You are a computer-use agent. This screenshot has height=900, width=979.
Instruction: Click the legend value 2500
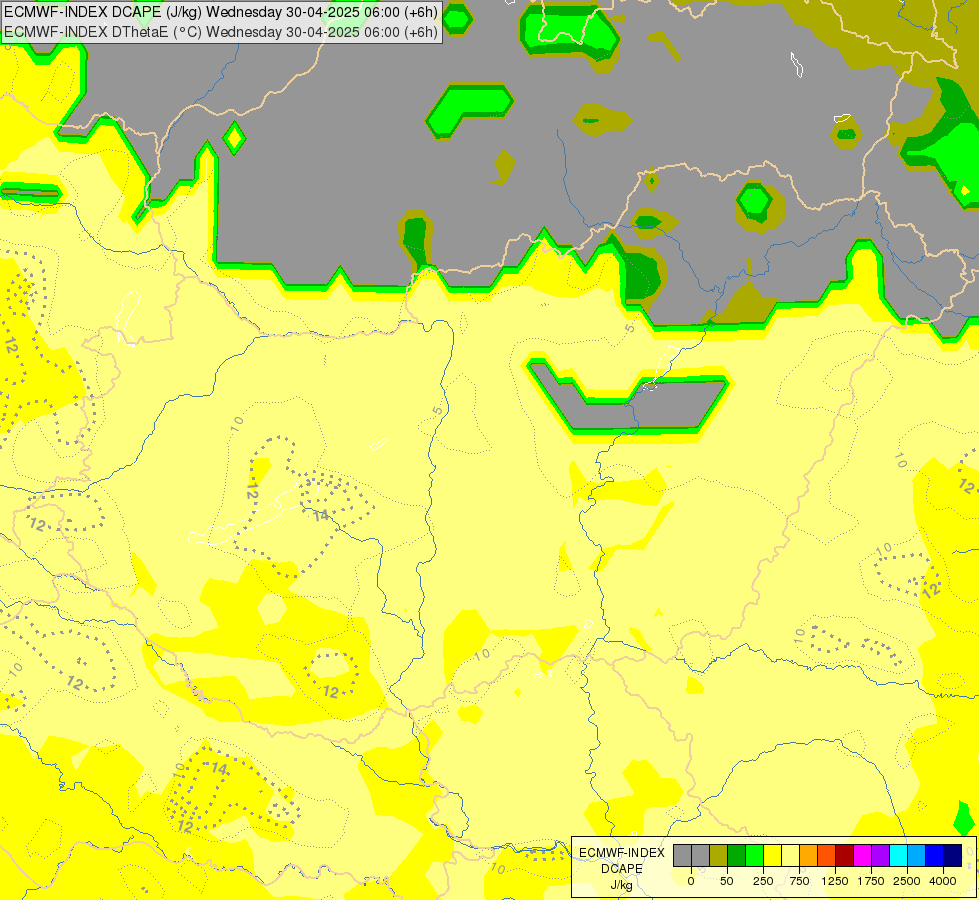pos(907,881)
